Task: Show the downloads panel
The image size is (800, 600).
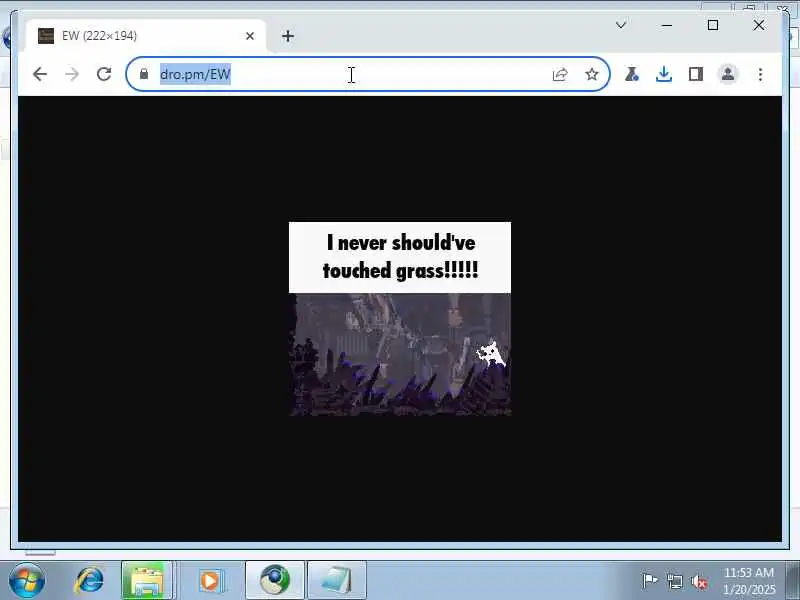Action: [x=663, y=74]
